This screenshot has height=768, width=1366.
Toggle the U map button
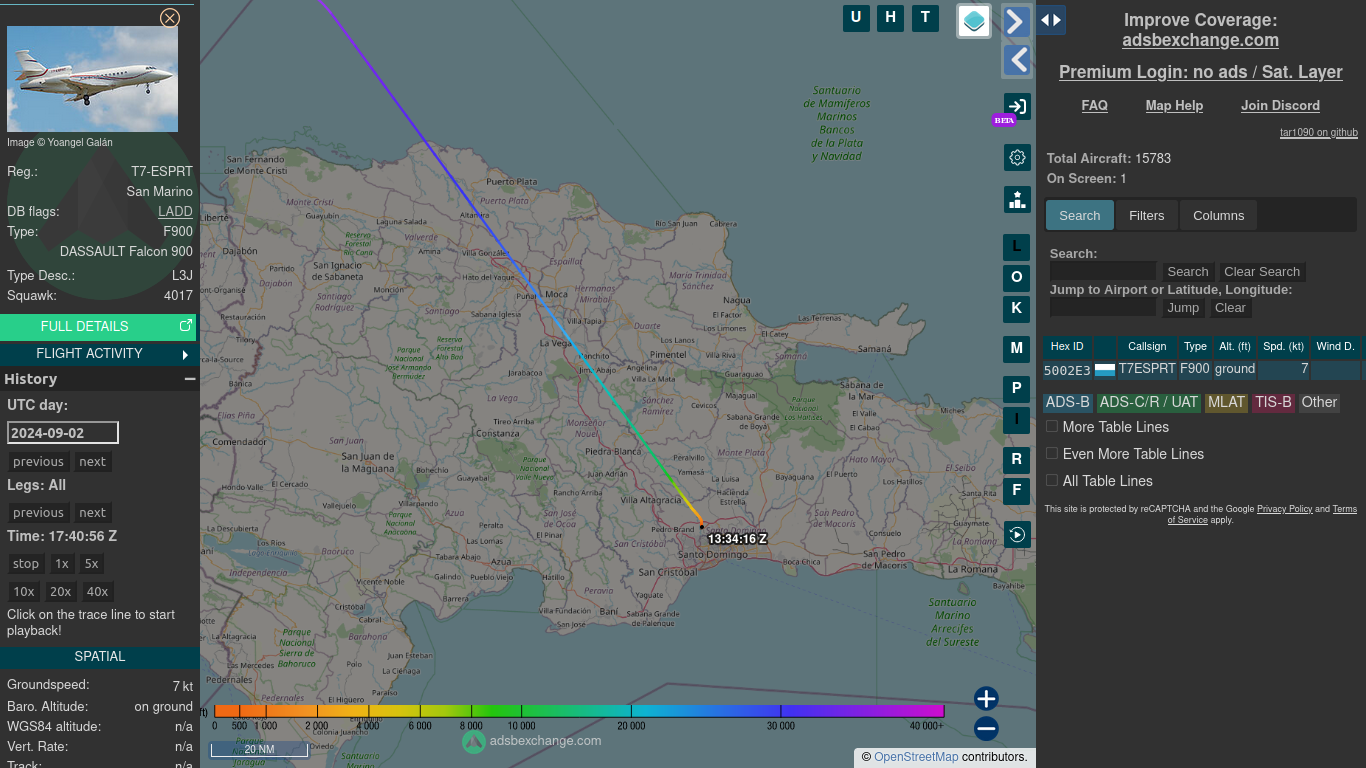click(x=856, y=17)
